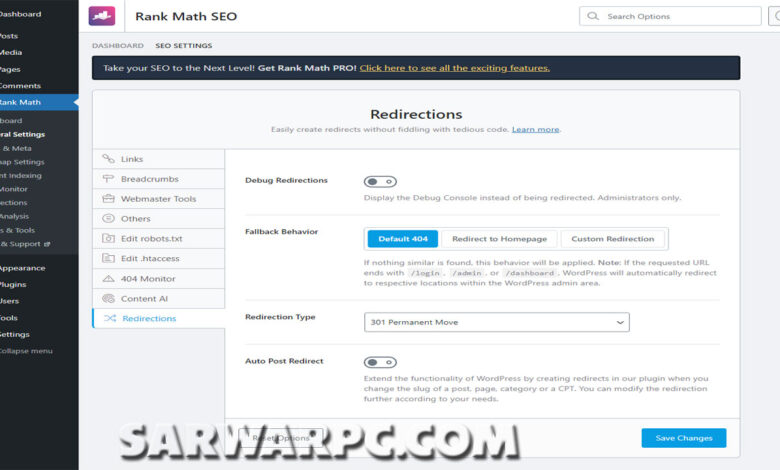Click the 404 Monitor warning icon
Viewport: 780px width, 470px height.
108,279
